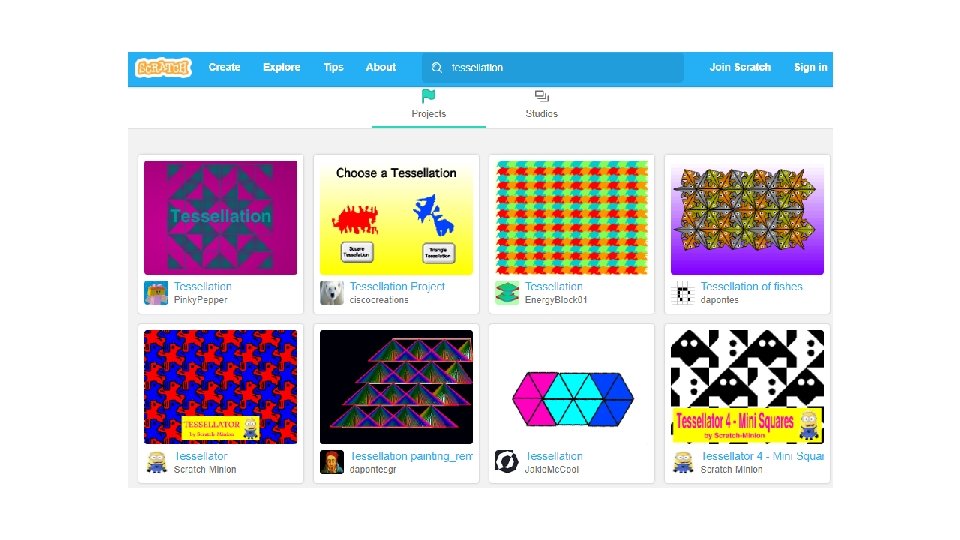
Task: Open Scratch Minion avatar beside Tessellator
Action: tap(156, 462)
